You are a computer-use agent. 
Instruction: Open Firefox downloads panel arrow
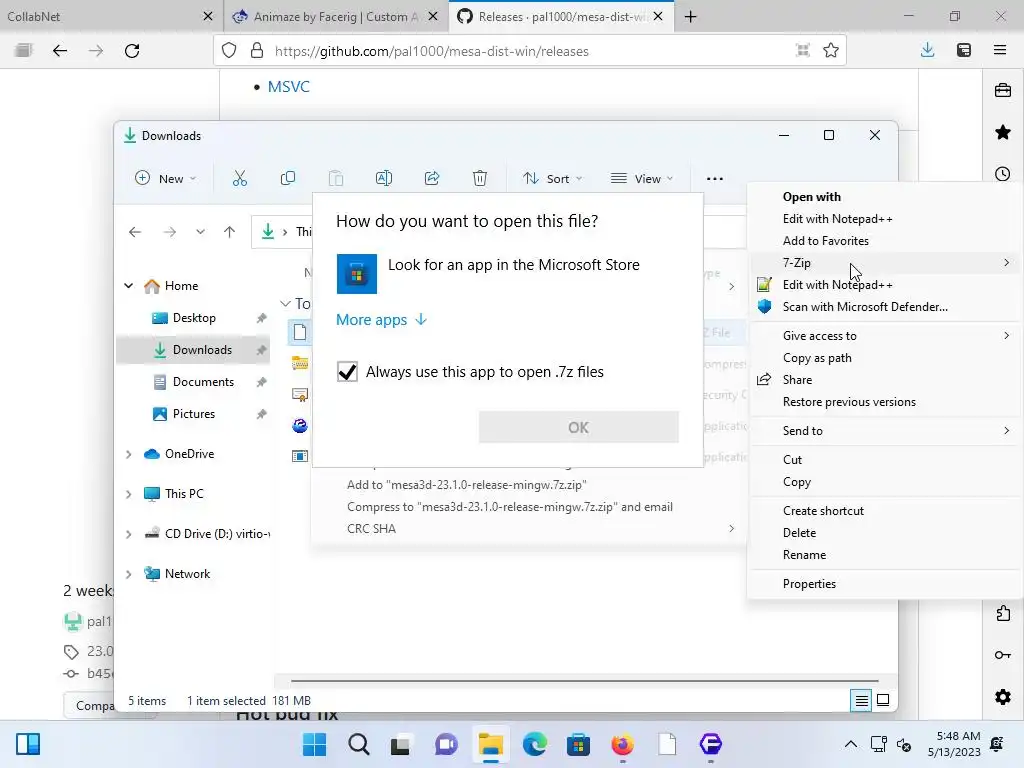[x=927, y=50]
